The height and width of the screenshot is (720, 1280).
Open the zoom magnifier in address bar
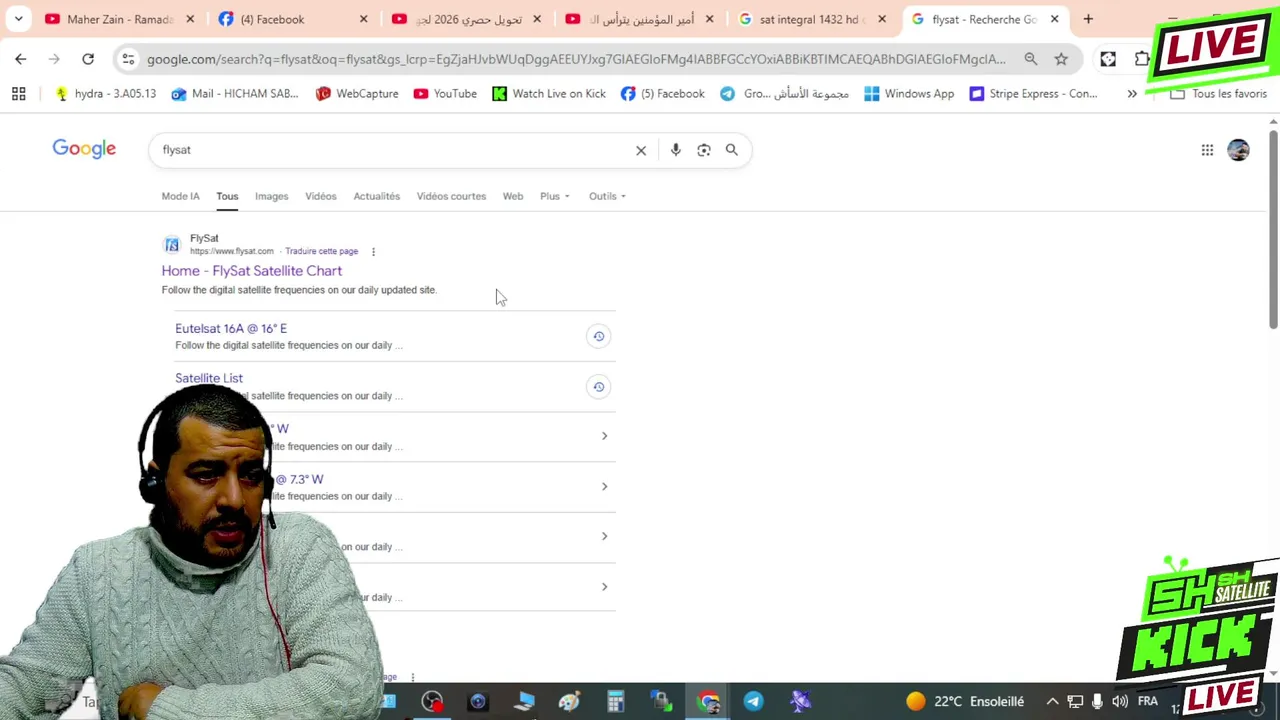pyautogui.click(x=1030, y=59)
